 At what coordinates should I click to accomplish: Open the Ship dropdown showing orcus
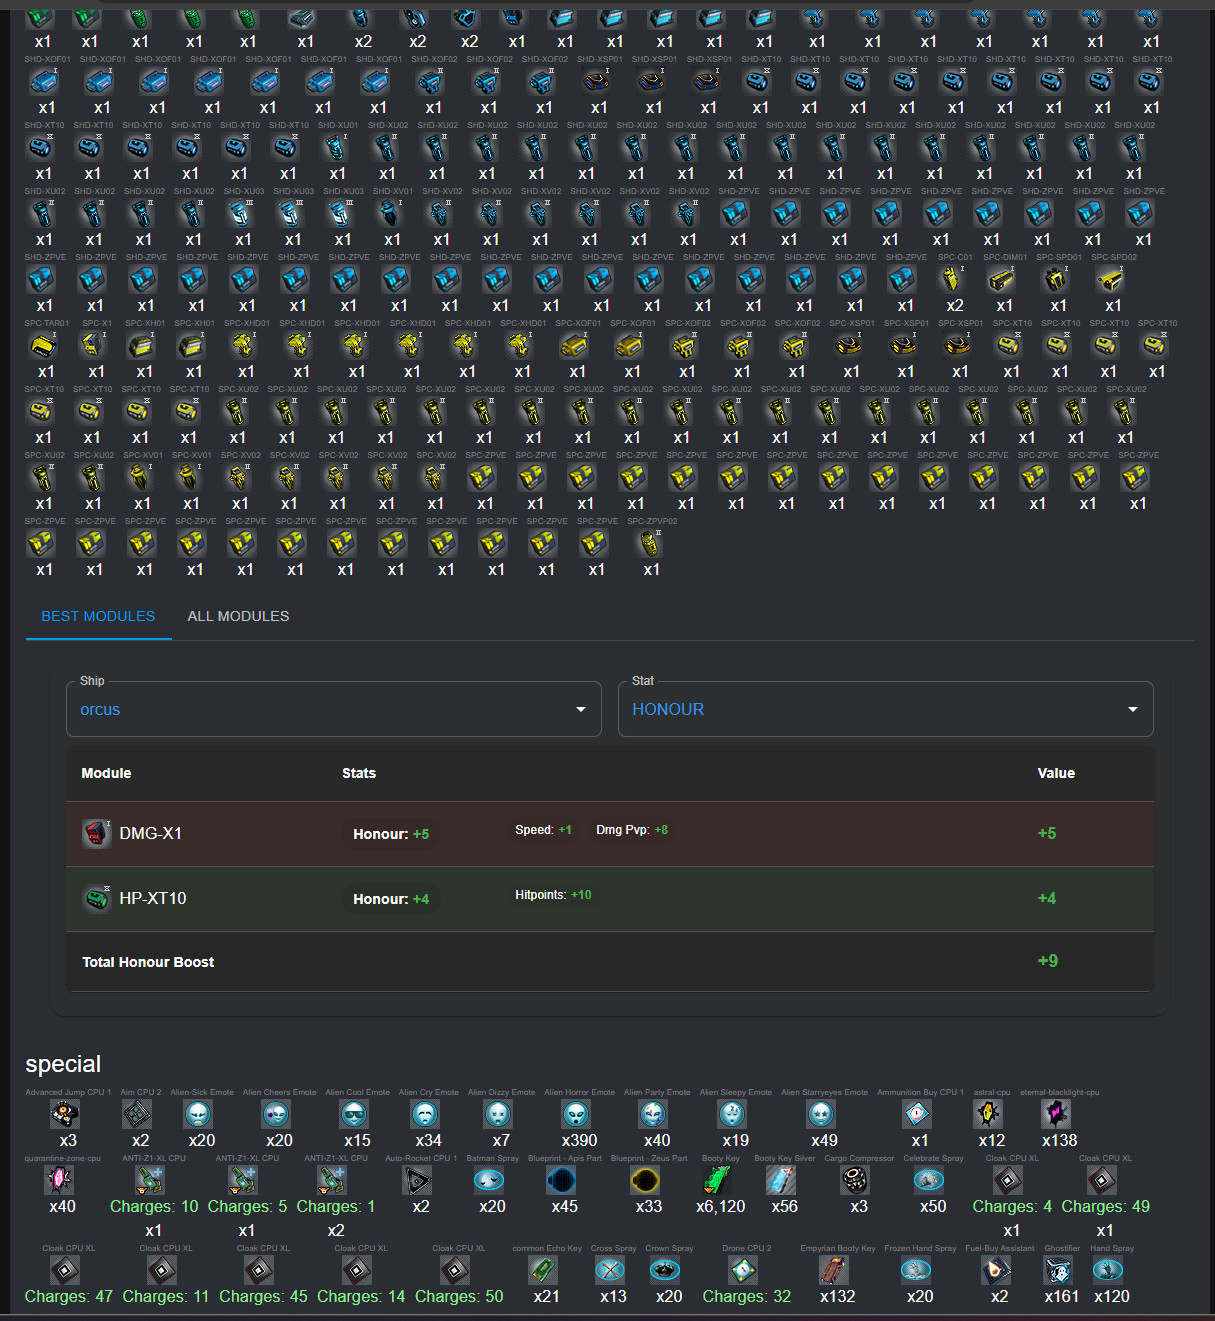pos(334,709)
